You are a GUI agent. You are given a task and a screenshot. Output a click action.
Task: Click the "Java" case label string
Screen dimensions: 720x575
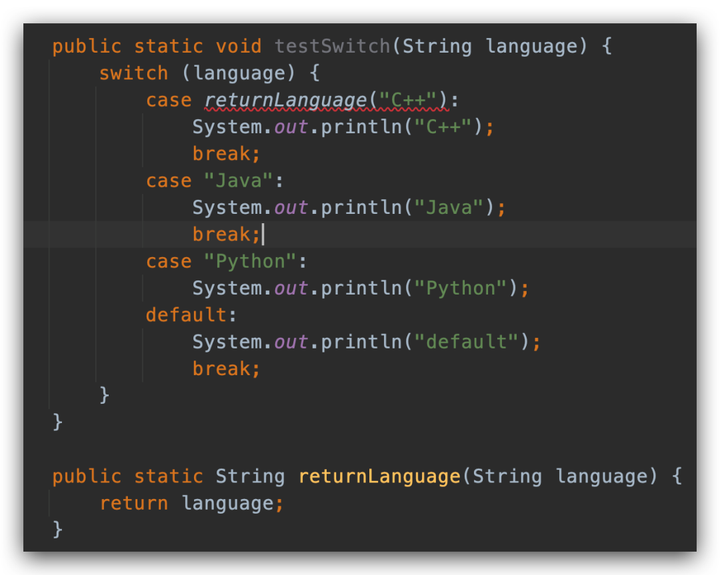[238, 181]
